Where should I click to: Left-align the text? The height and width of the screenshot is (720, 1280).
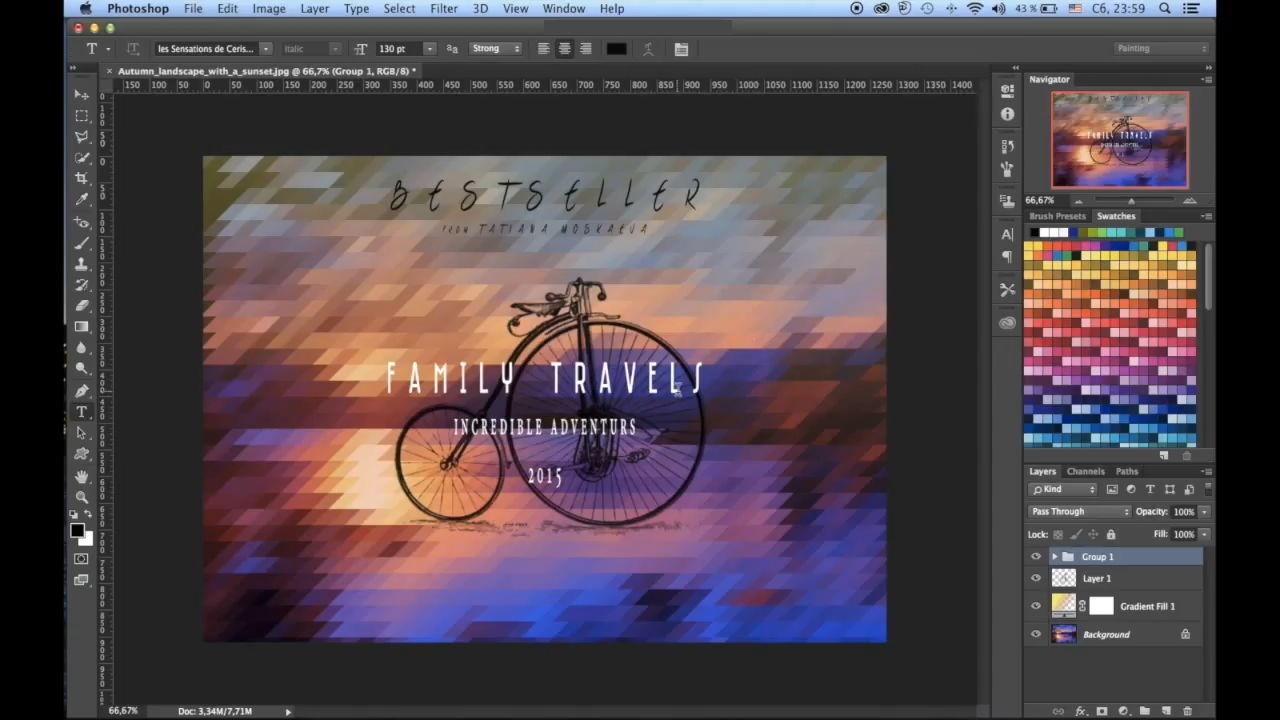(x=543, y=49)
